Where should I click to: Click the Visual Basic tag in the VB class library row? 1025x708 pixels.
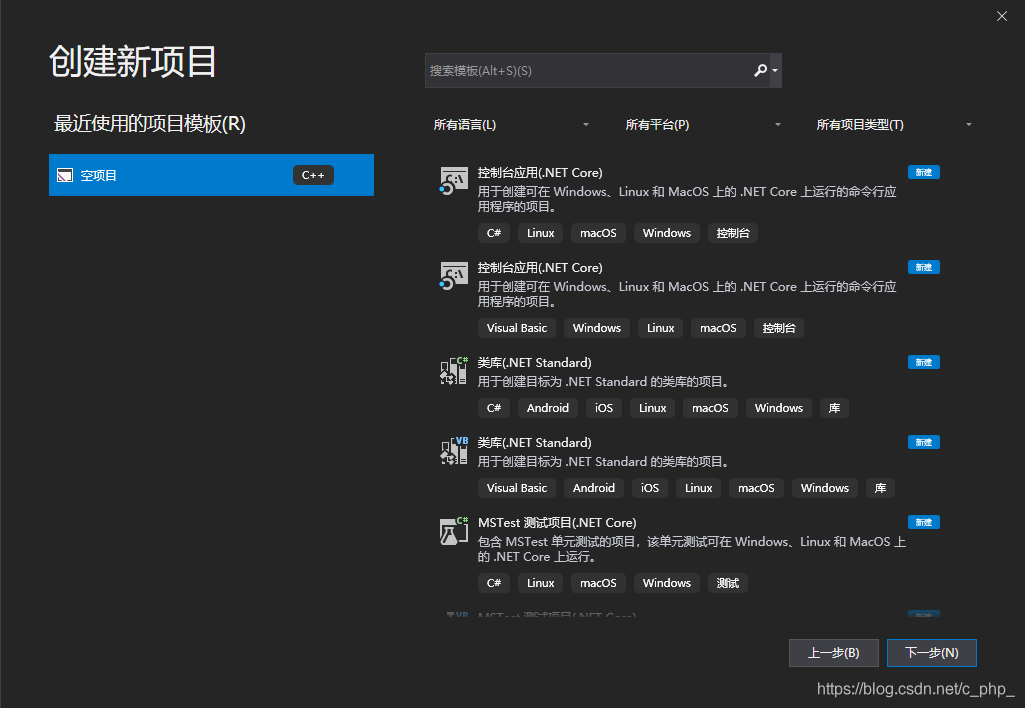(x=516, y=488)
